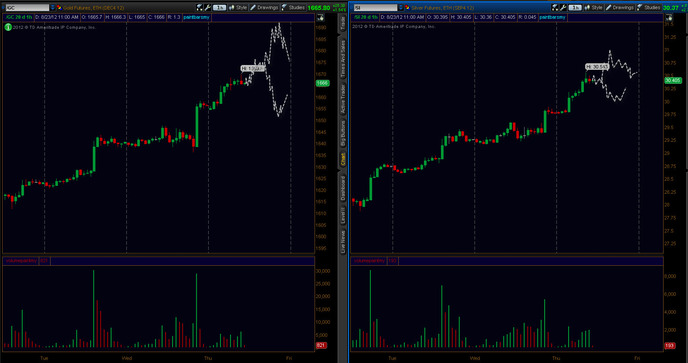Click the /GC symbol input field
The width and height of the screenshot is (688, 363).
pyautogui.click(x=27, y=8)
